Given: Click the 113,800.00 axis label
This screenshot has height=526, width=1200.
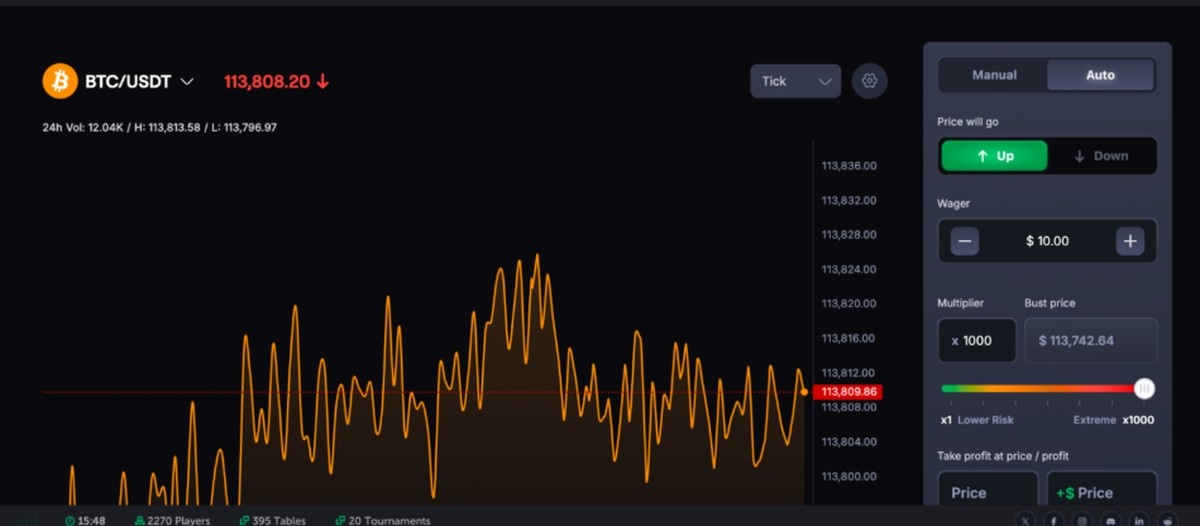Looking at the screenshot, I should coord(849,476).
